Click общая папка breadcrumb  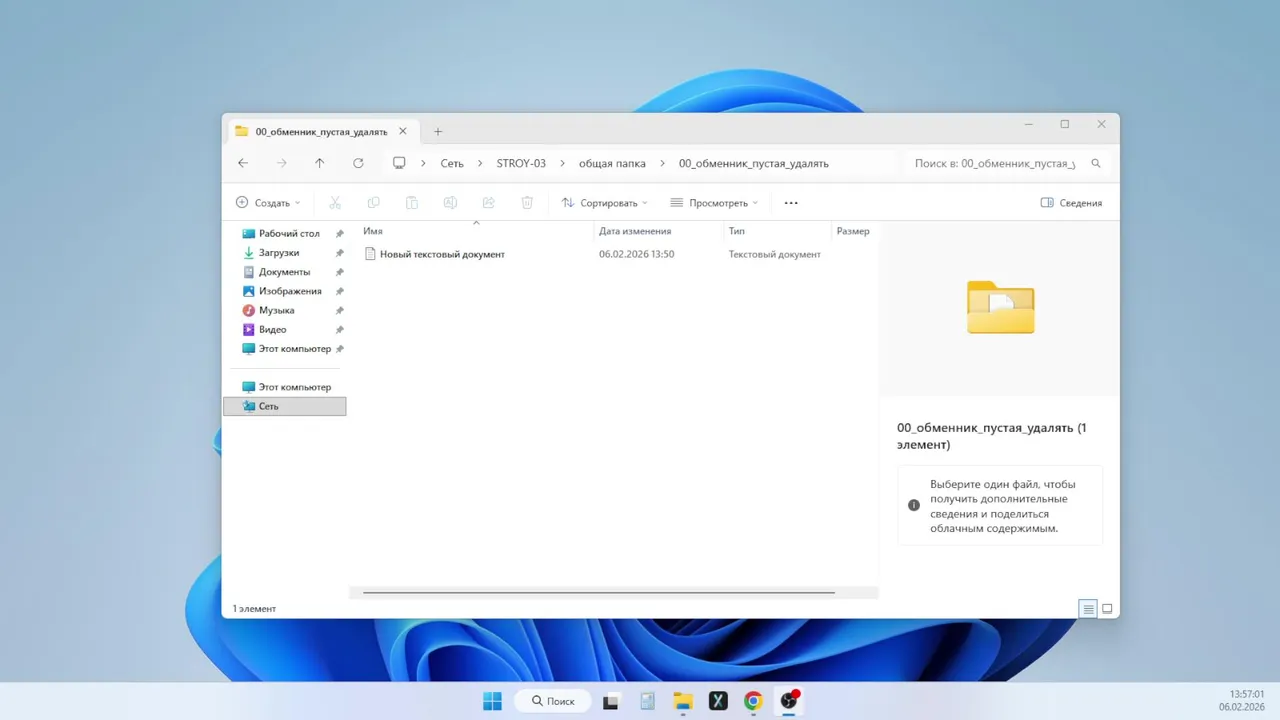point(612,163)
